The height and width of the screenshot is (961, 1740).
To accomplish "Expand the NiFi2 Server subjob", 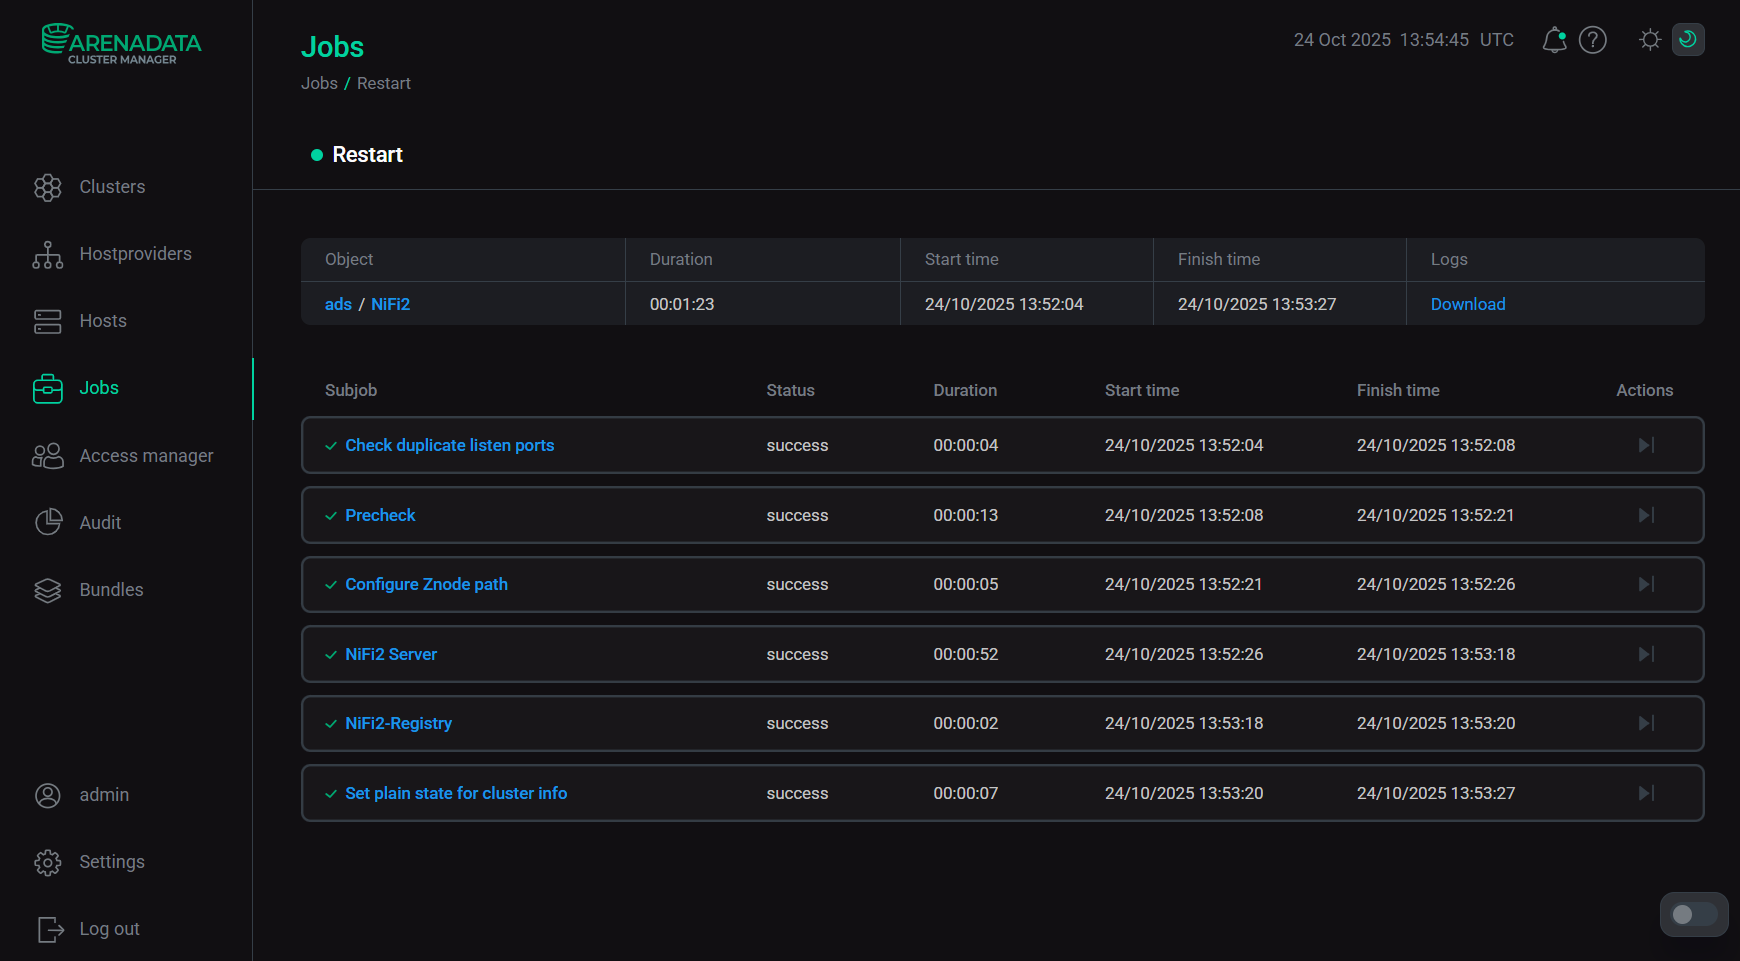I will click(391, 654).
